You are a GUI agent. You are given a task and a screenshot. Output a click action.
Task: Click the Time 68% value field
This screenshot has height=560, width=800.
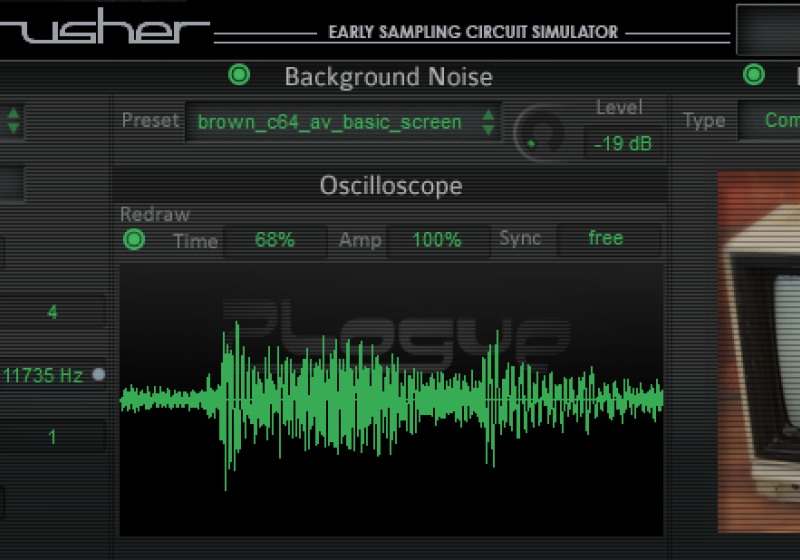coord(274,240)
